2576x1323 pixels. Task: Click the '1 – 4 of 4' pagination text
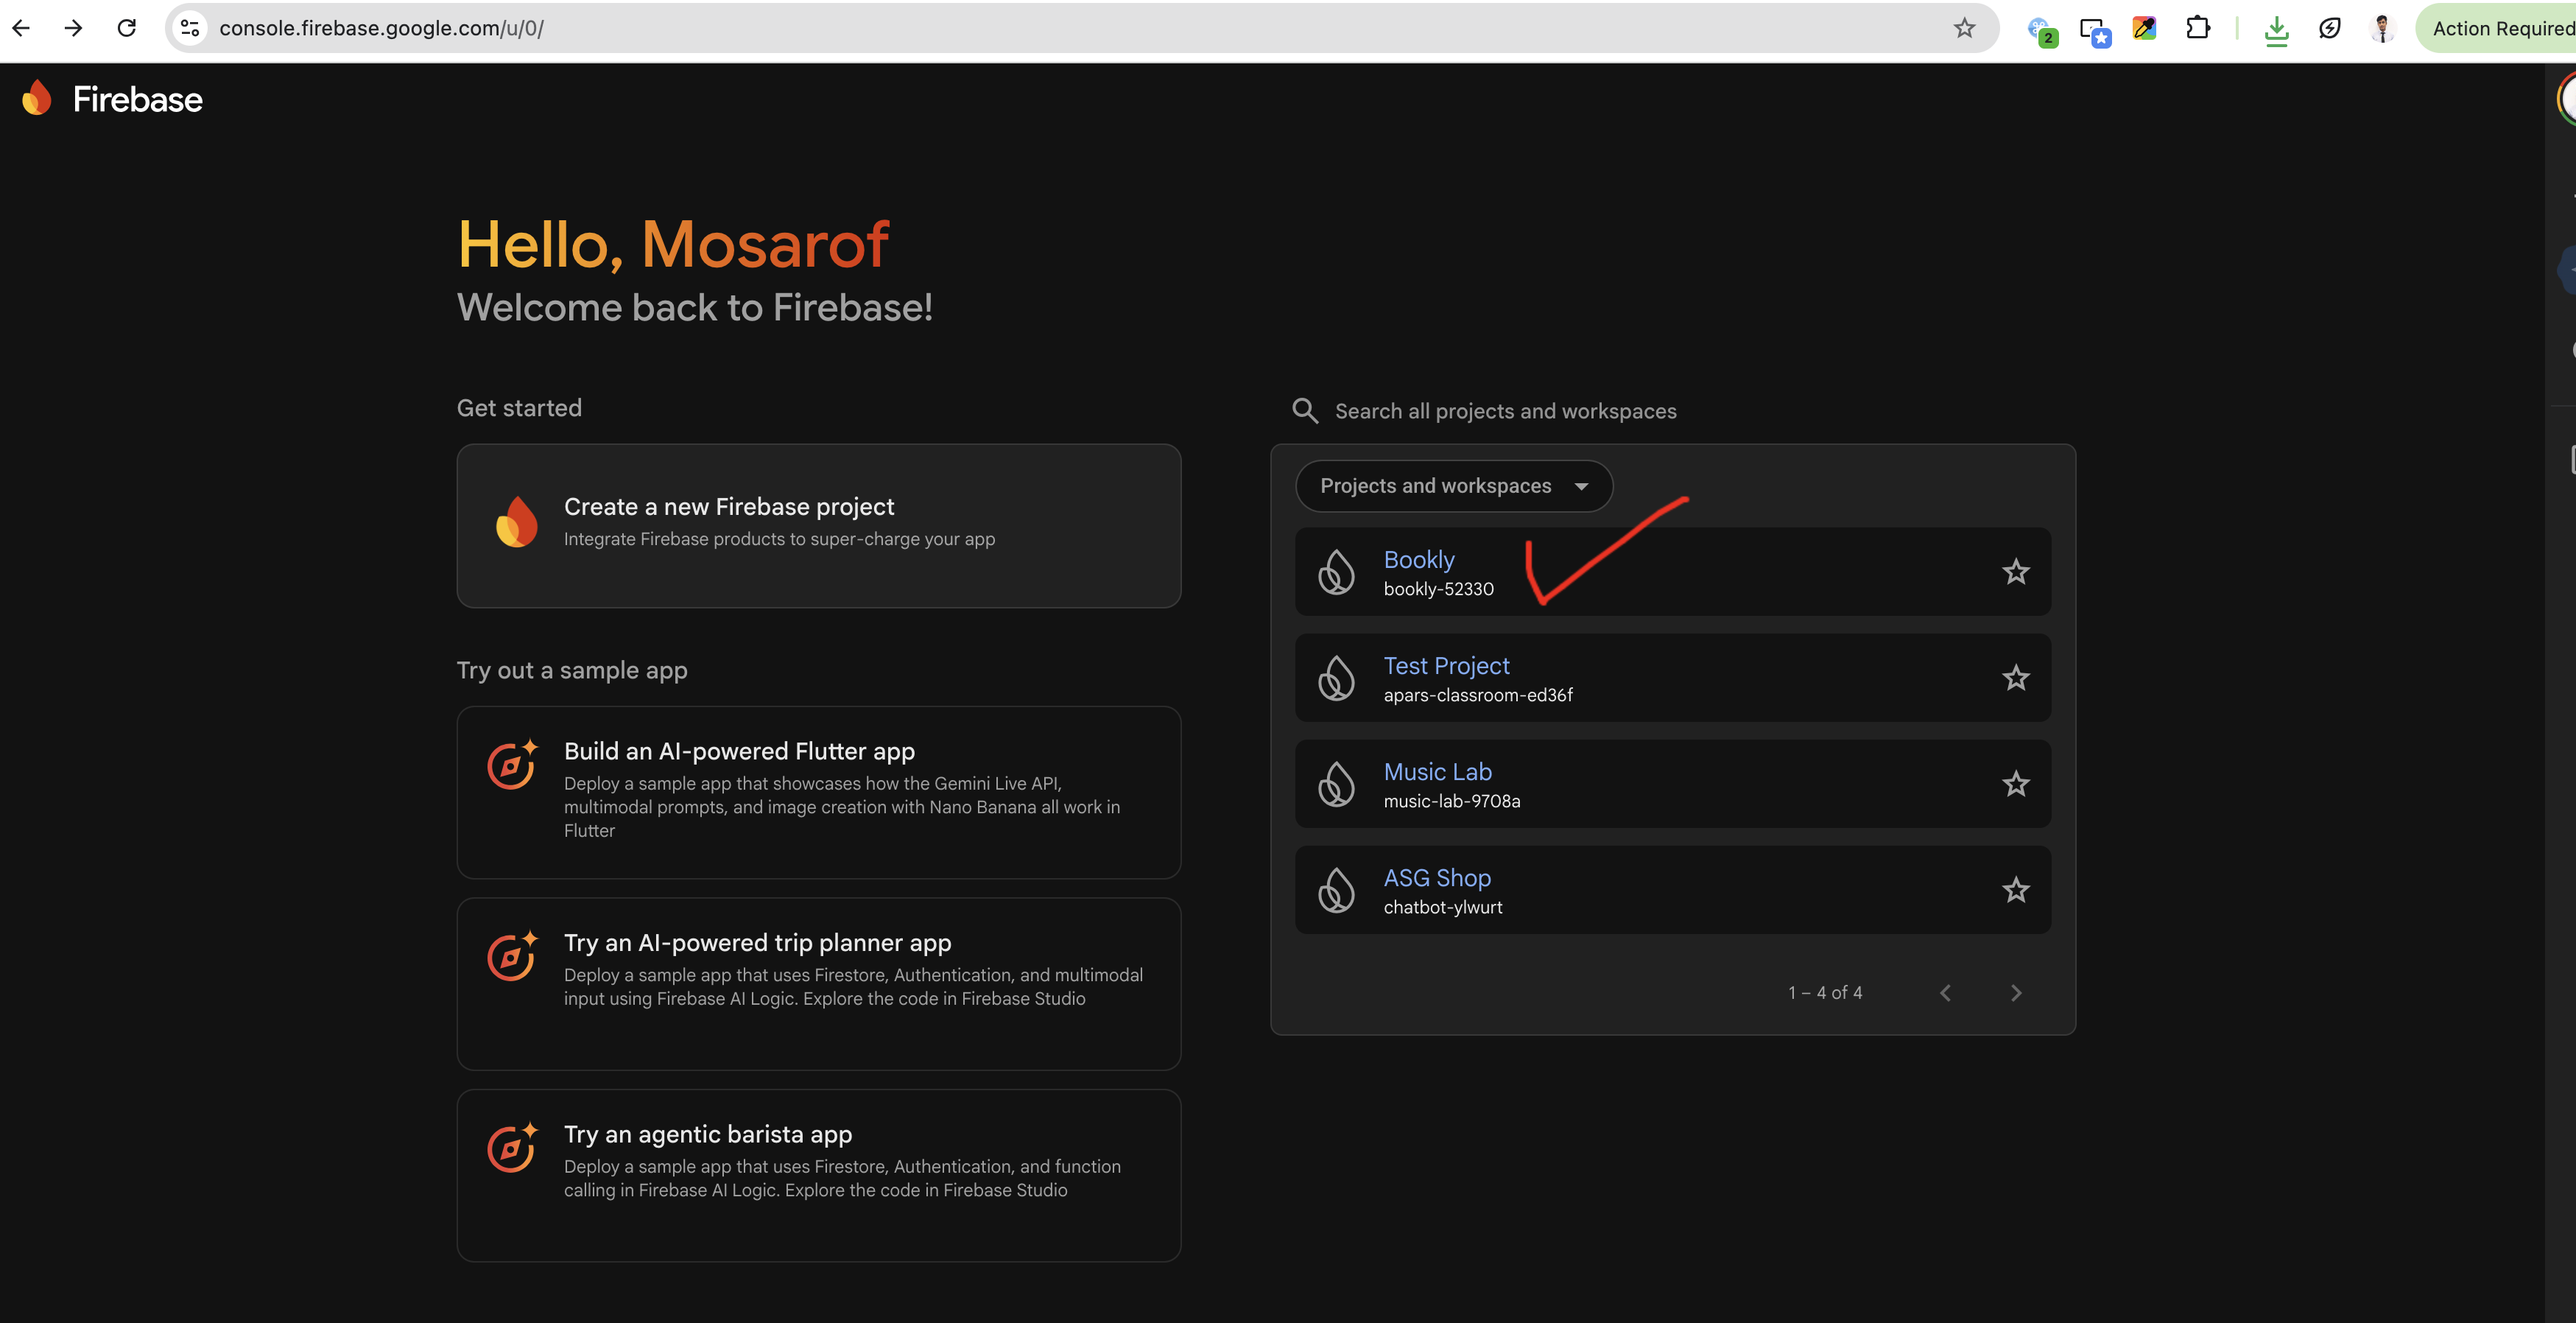click(1825, 993)
